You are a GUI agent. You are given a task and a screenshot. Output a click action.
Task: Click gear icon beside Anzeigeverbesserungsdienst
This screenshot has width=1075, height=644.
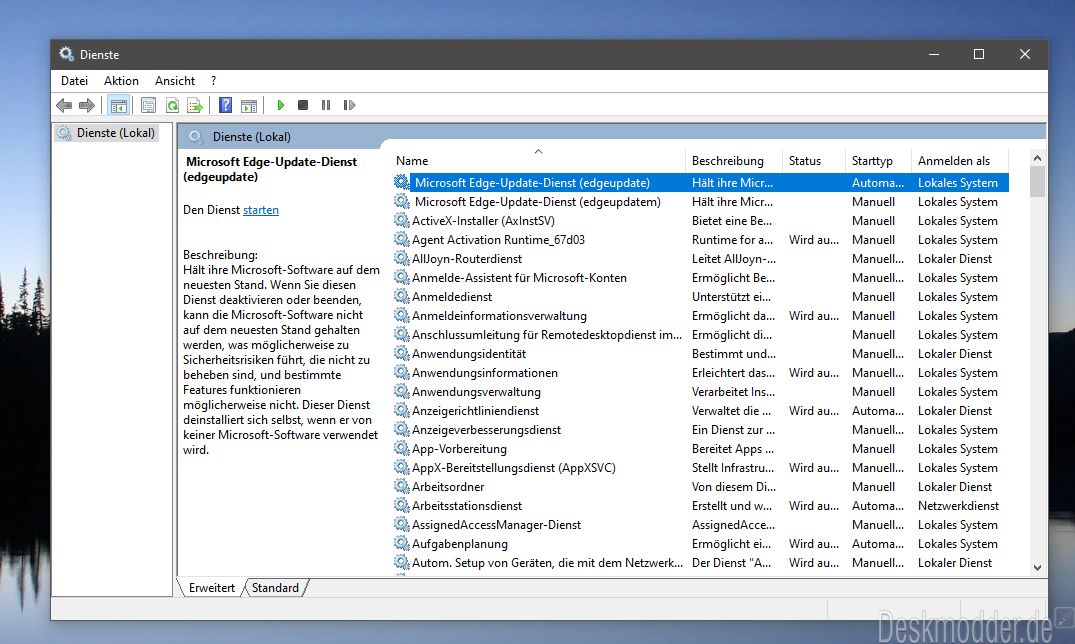click(402, 429)
